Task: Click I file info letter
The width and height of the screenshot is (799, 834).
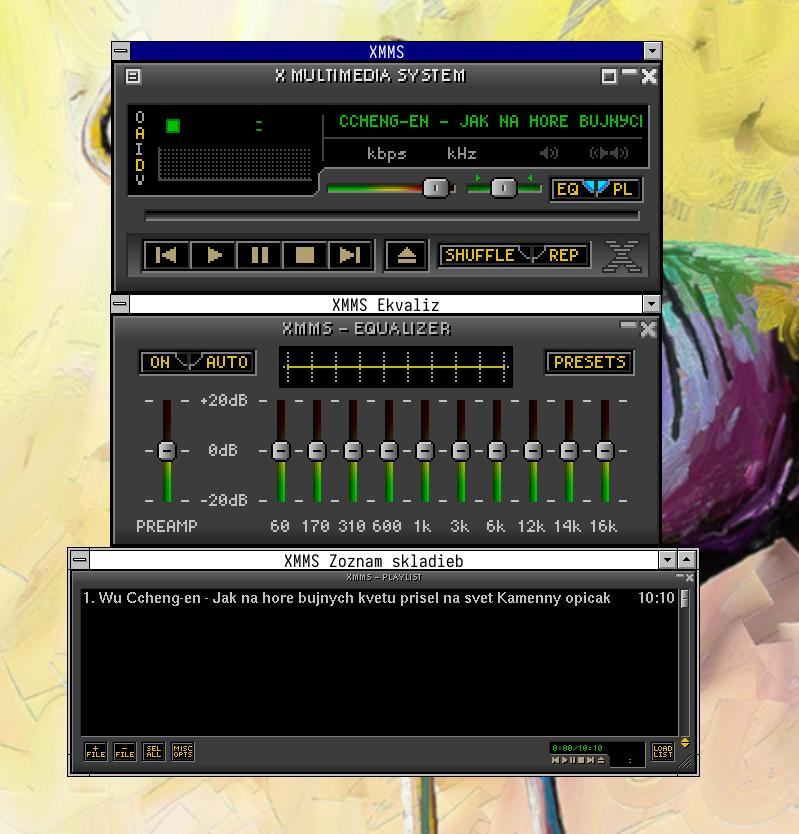Action: (x=140, y=149)
